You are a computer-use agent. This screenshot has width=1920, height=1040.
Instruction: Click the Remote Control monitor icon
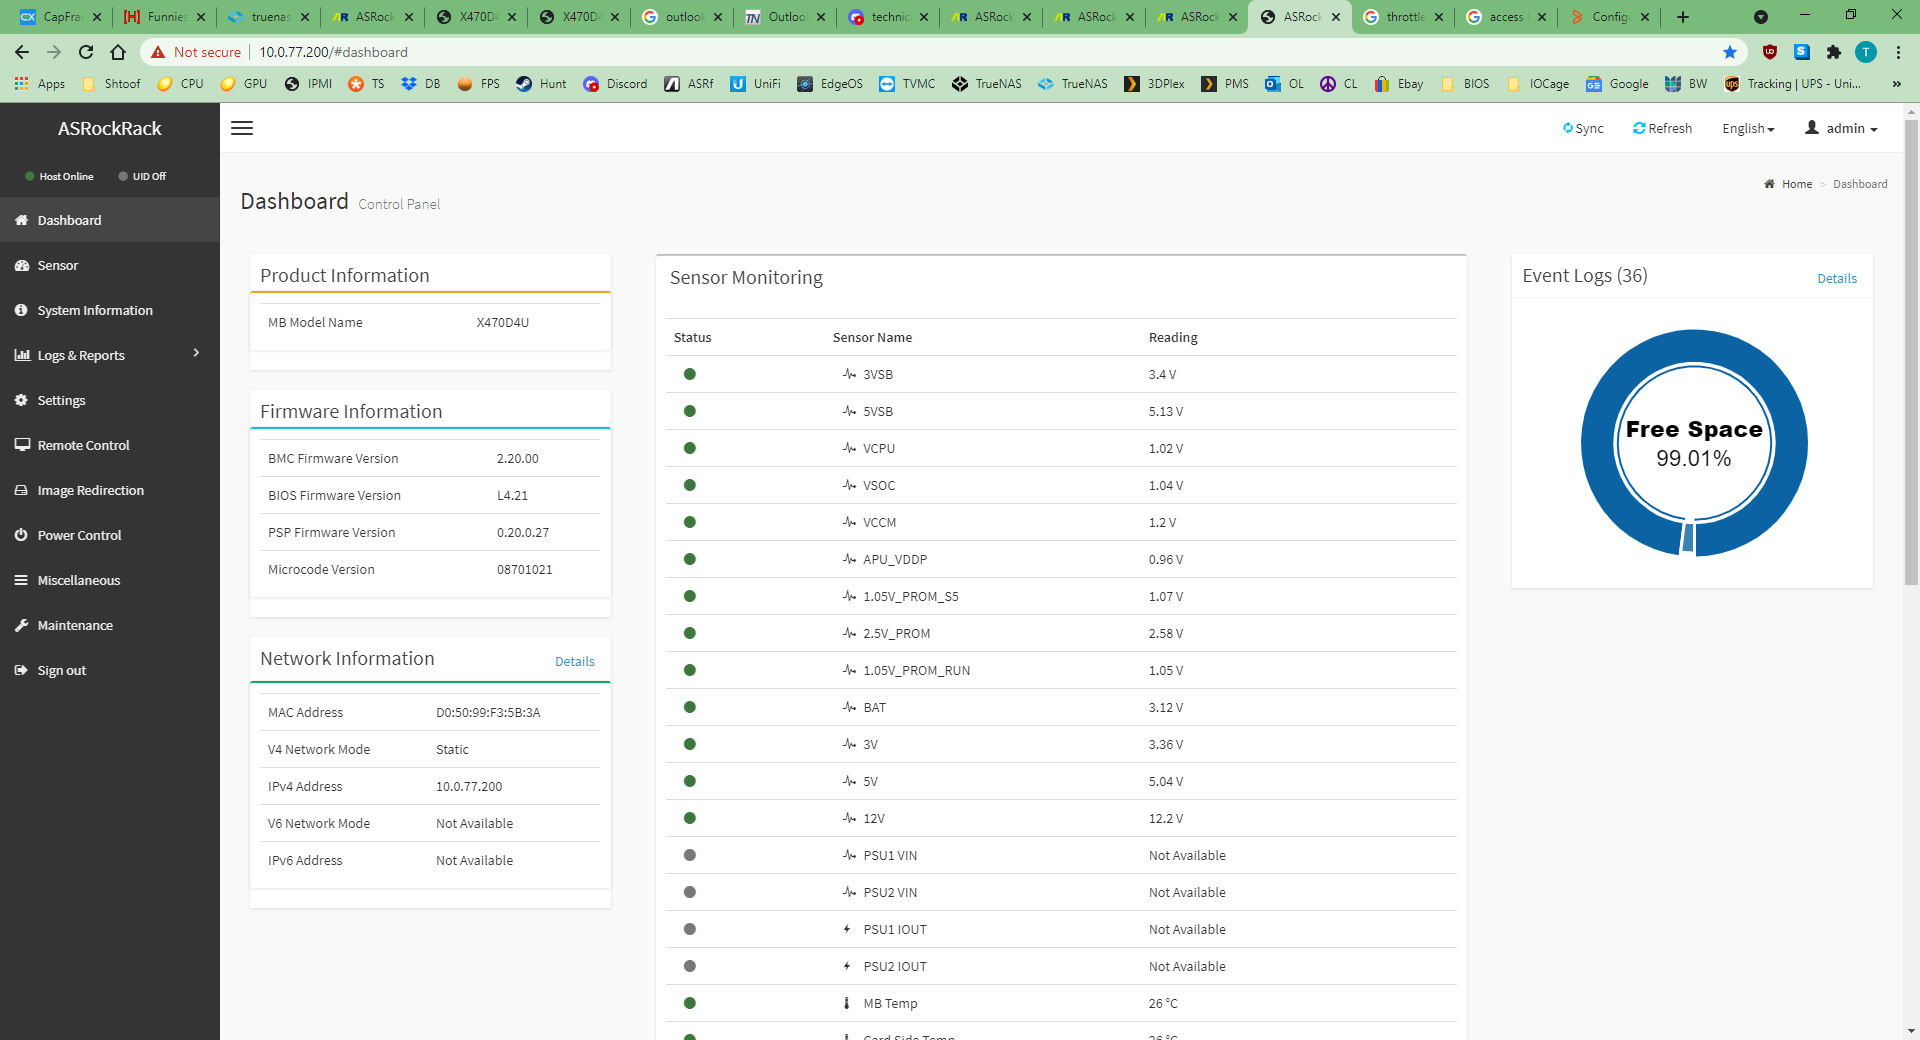(21, 445)
